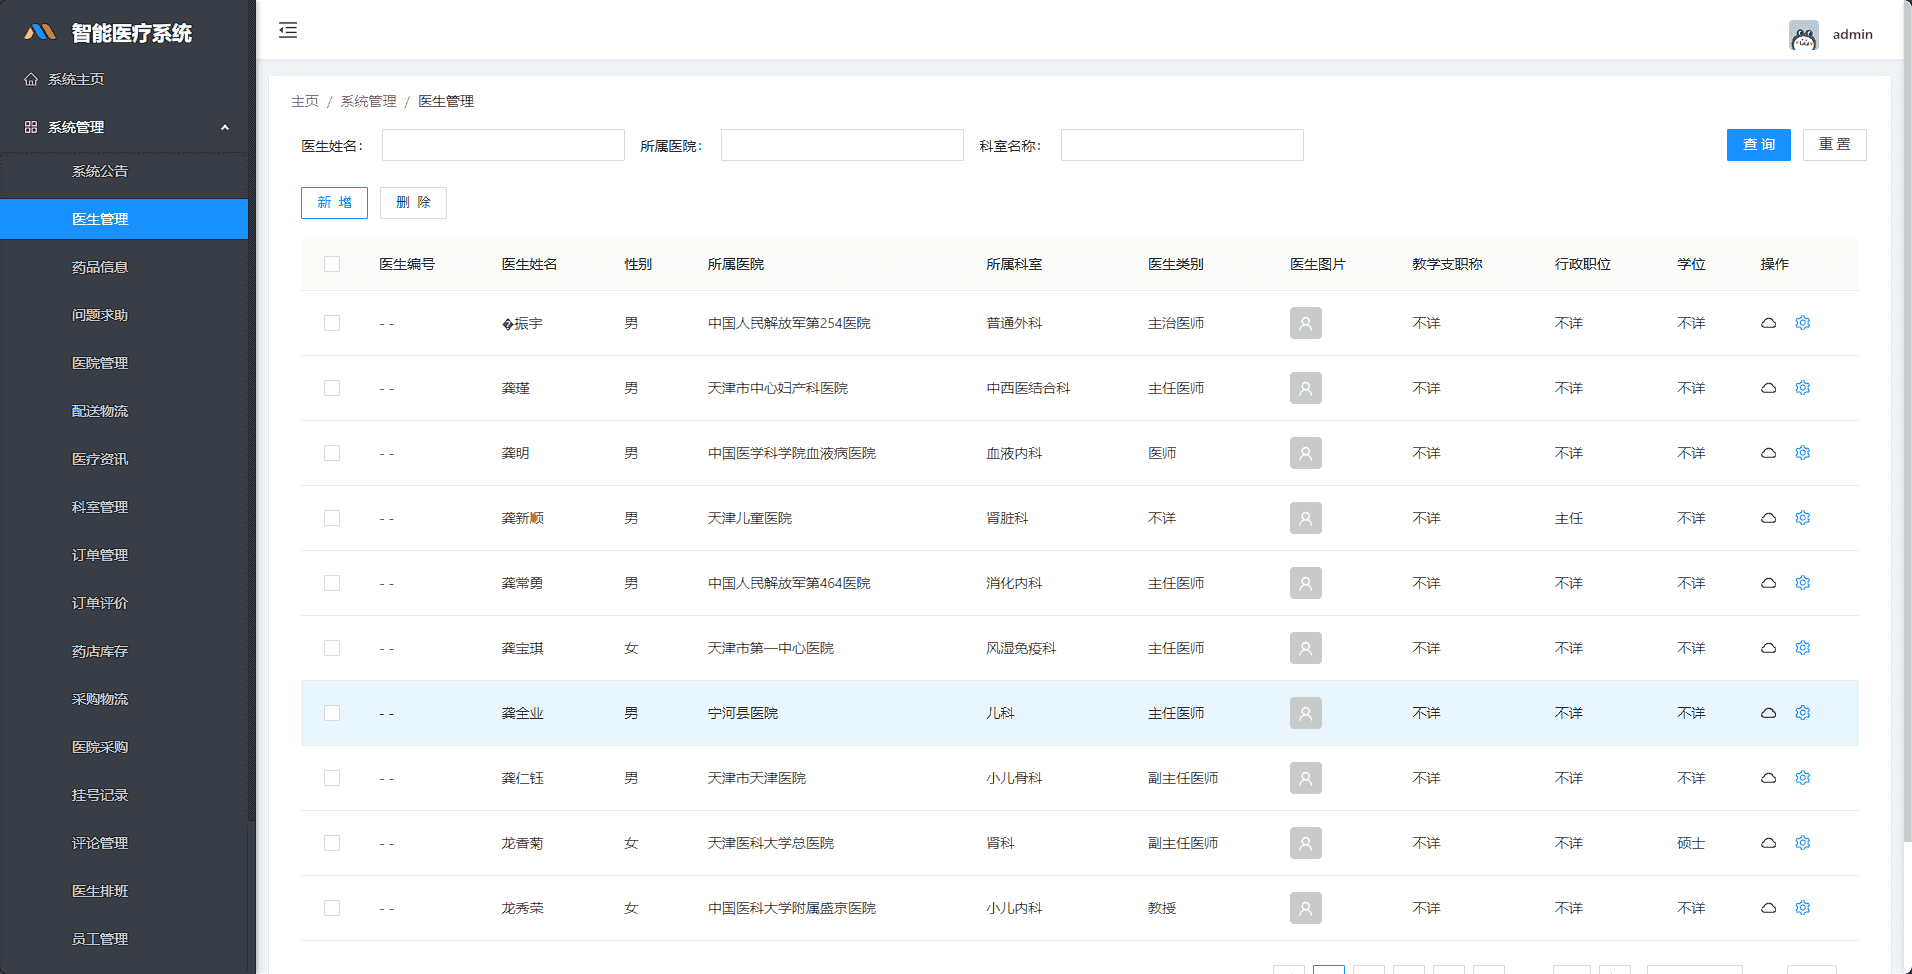Check the checkbox for doctor 龚仁钰
The width and height of the screenshot is (1912, 974).
coord(332,778)
